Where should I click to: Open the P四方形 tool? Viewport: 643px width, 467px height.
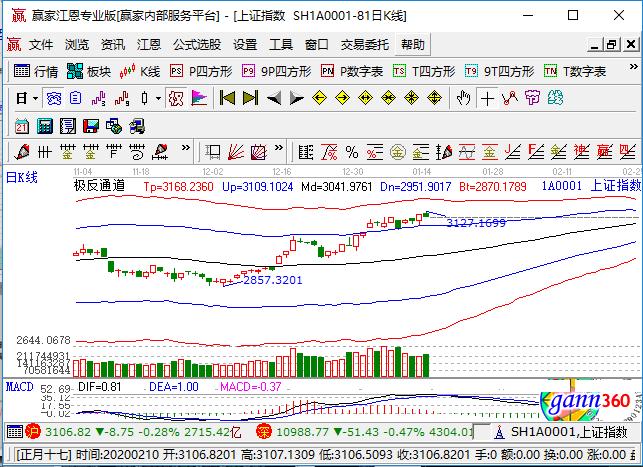pos(201,71)
